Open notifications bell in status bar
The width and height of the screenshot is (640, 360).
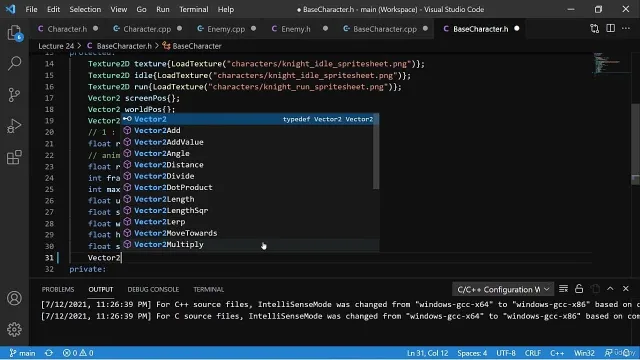627,353
